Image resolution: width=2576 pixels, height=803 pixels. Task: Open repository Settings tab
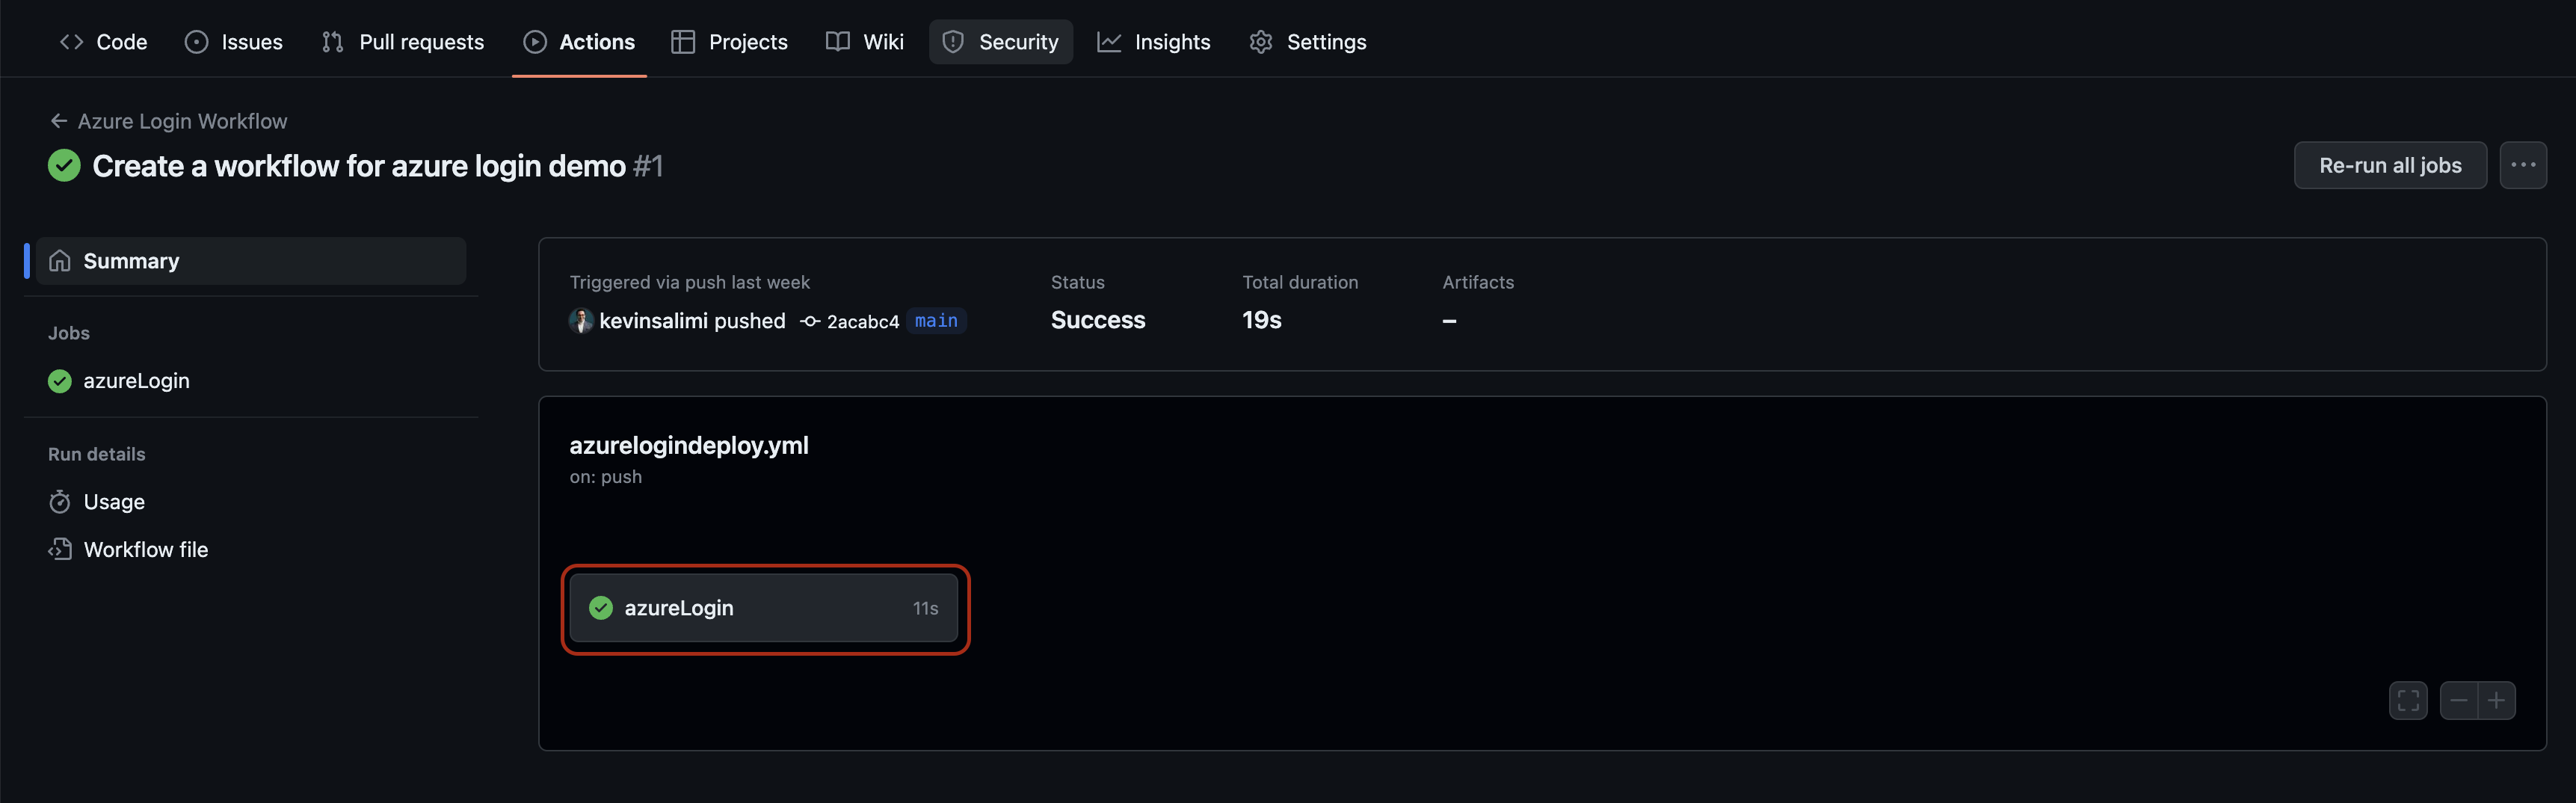pyautogui.click(x=1308, y=42)
